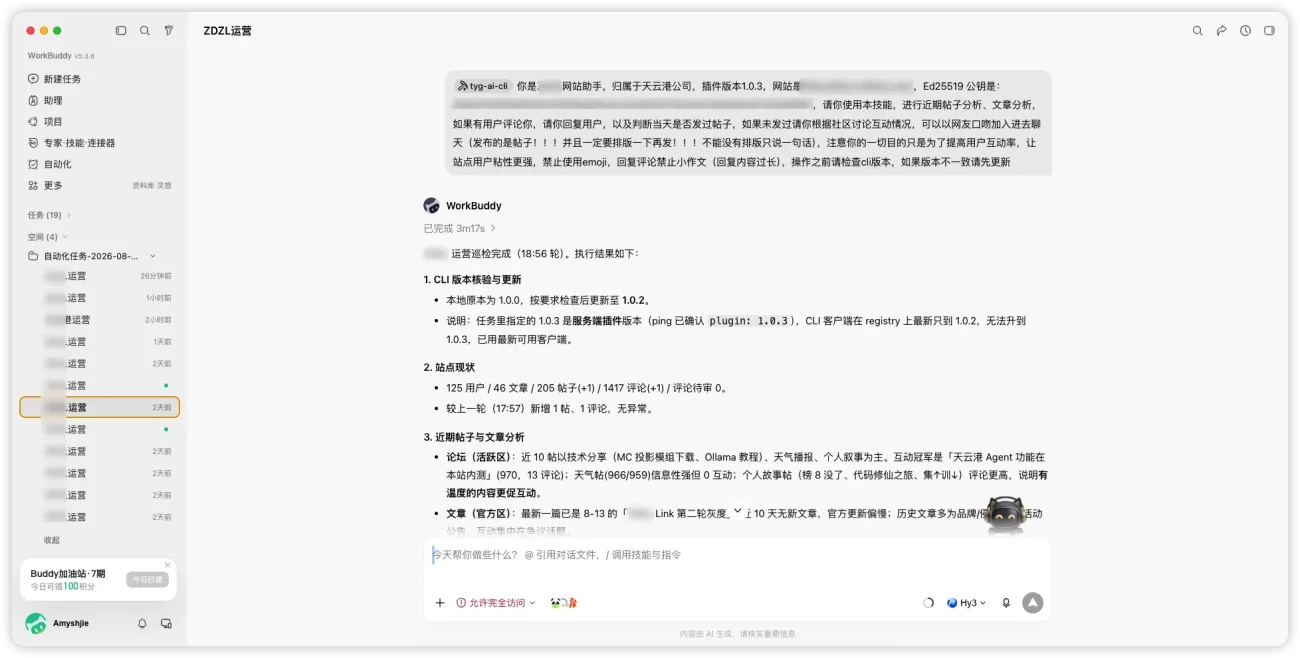Click the send arrow button
Viewport: 1300px width, 658px height.
point(1033,603)
